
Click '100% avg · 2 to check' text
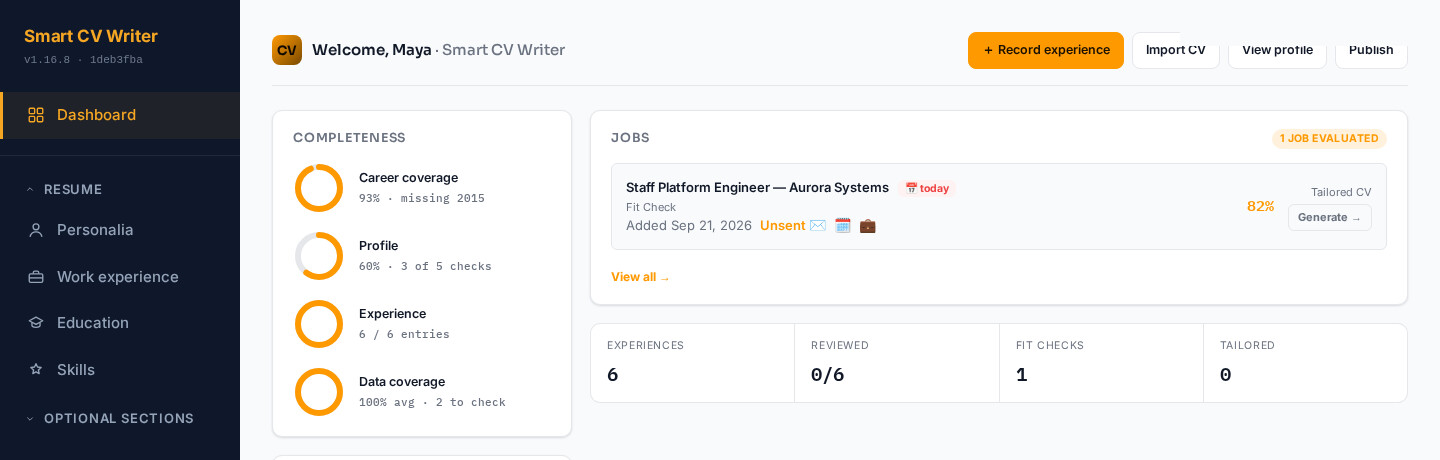tap(432, 402)
